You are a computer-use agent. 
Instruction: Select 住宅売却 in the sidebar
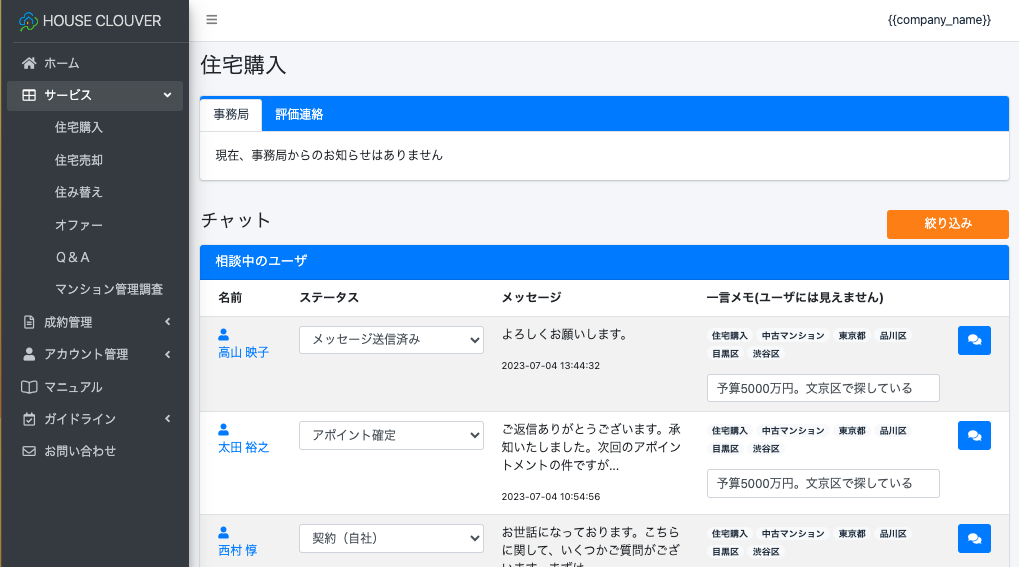point(79,160)
